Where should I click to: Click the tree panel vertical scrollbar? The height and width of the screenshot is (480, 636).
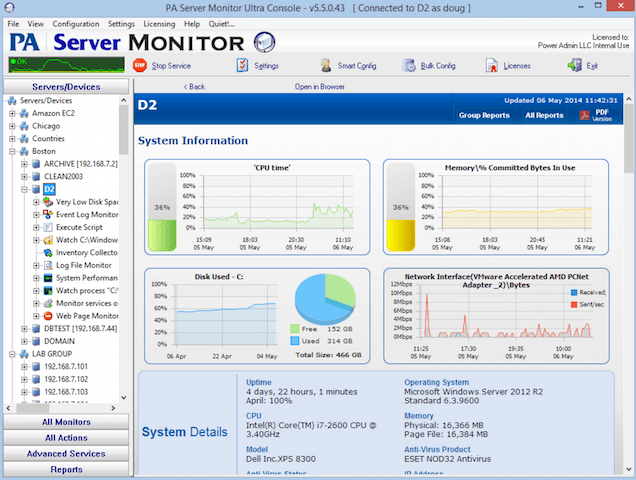124,130
